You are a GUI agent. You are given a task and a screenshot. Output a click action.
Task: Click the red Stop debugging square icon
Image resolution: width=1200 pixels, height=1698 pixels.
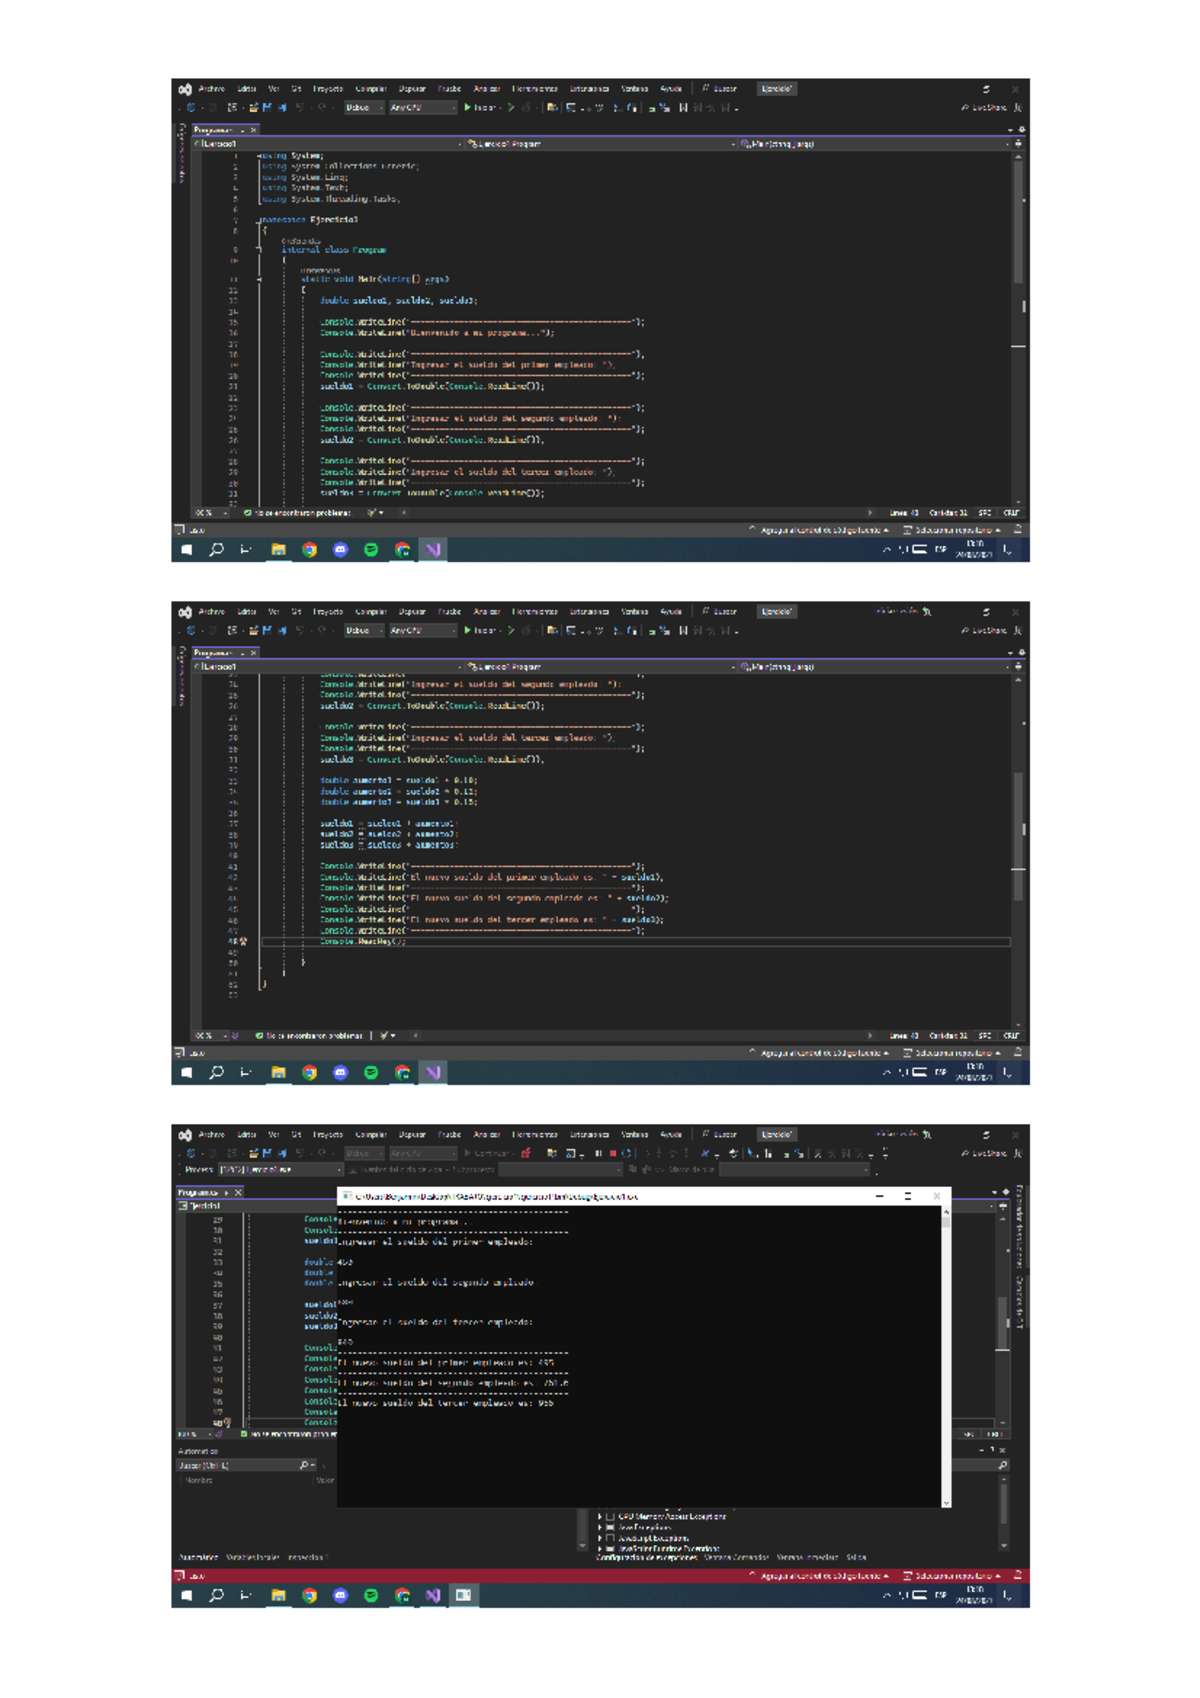612,1153
